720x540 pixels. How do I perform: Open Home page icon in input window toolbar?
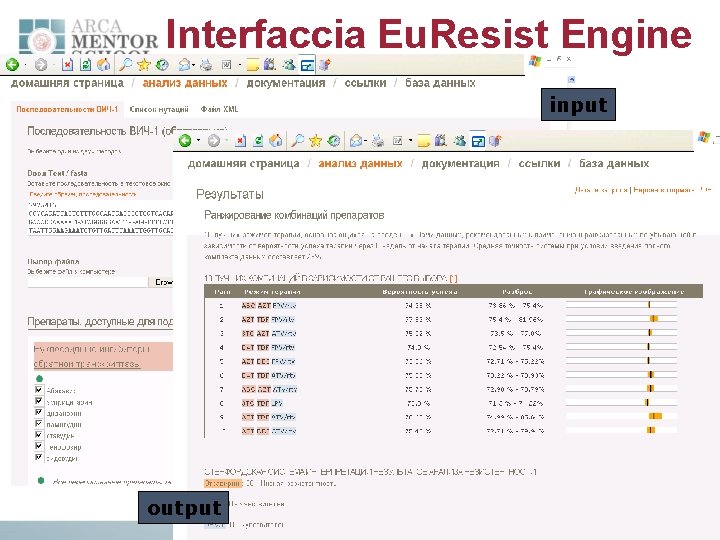103,65
